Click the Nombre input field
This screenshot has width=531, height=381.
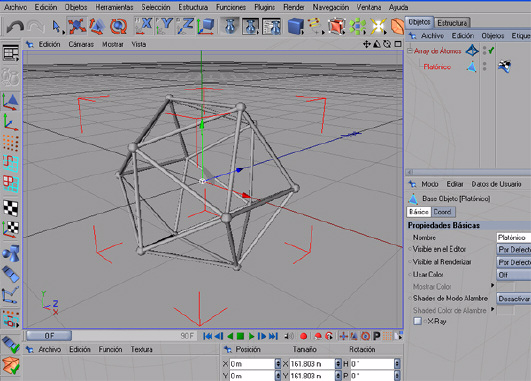513,237
